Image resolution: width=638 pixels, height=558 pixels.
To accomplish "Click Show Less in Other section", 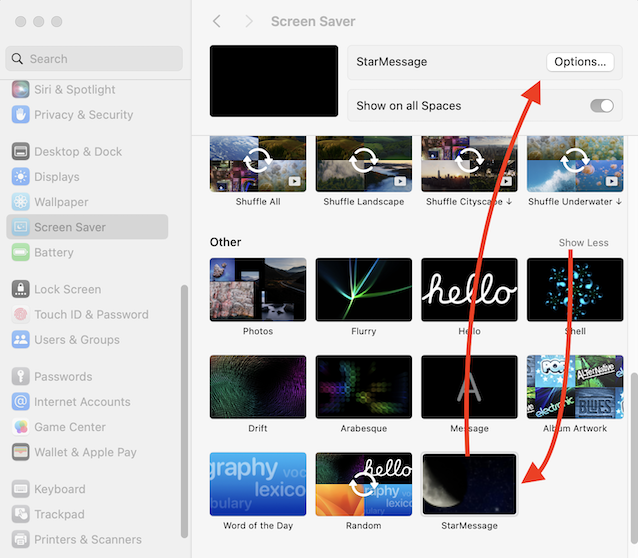I will click(x=583, y=243).
